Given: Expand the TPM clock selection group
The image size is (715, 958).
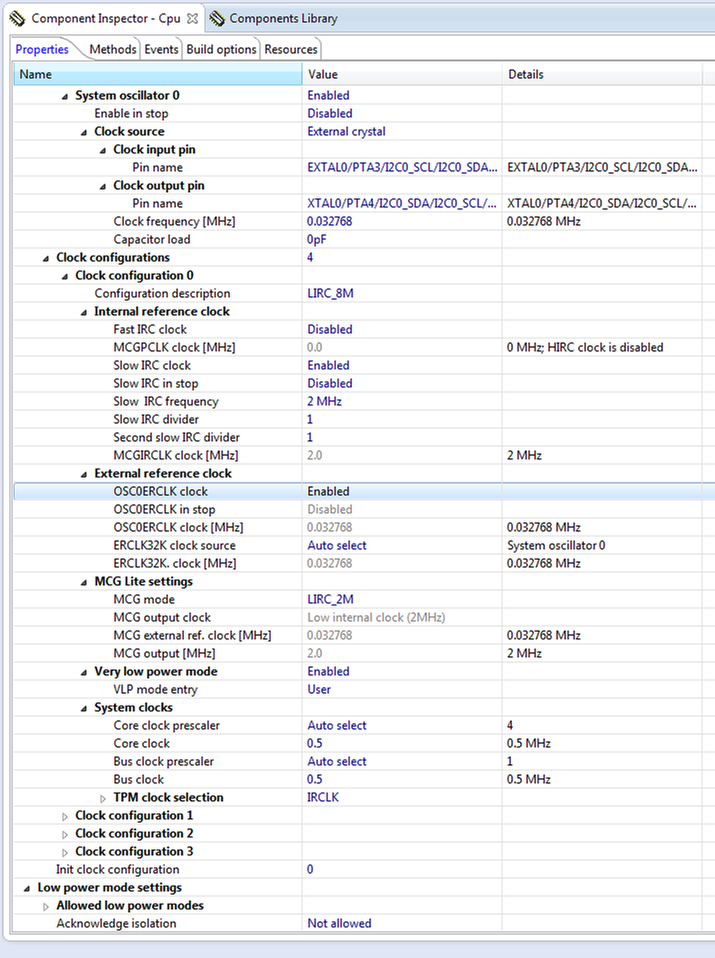Looking at the screenshot, I should click(103, 798).
